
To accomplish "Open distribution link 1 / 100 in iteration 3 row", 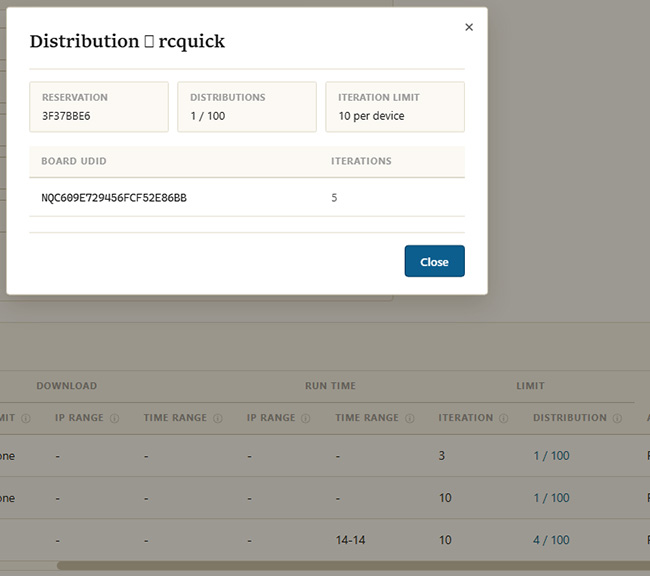I will pyautogui.click(x=551, y=456).
